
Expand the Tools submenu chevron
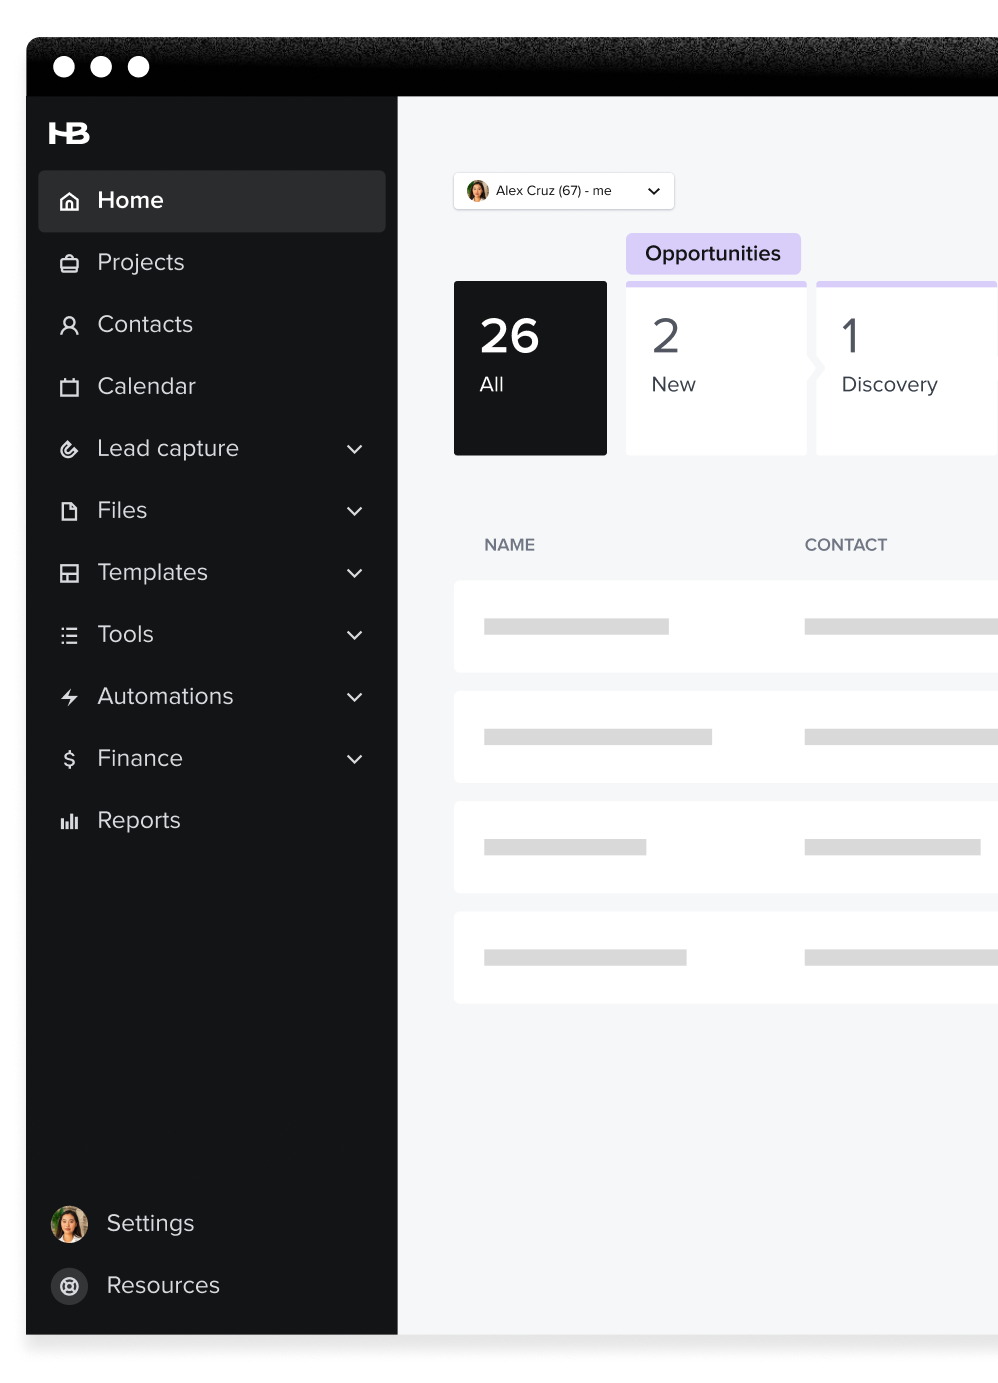click(x=354, y=636)
